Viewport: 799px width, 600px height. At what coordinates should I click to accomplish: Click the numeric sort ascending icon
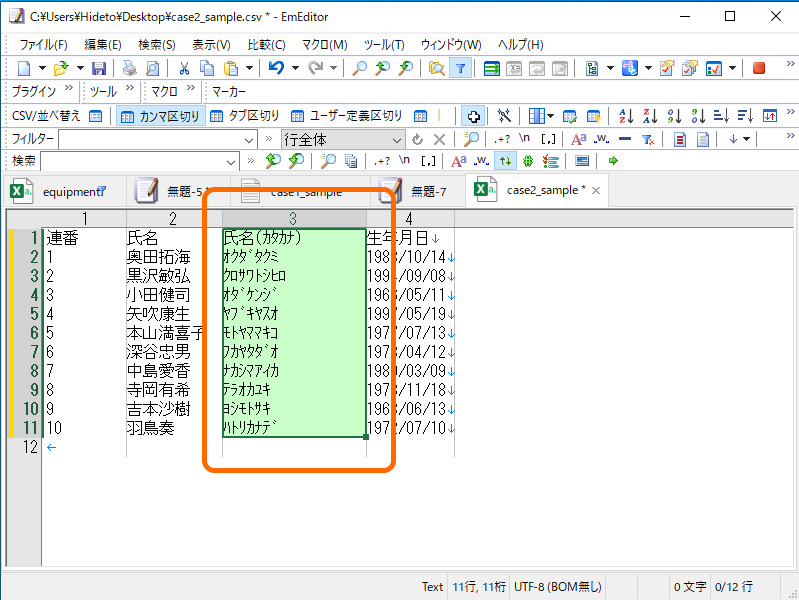[x=674, y=116]
